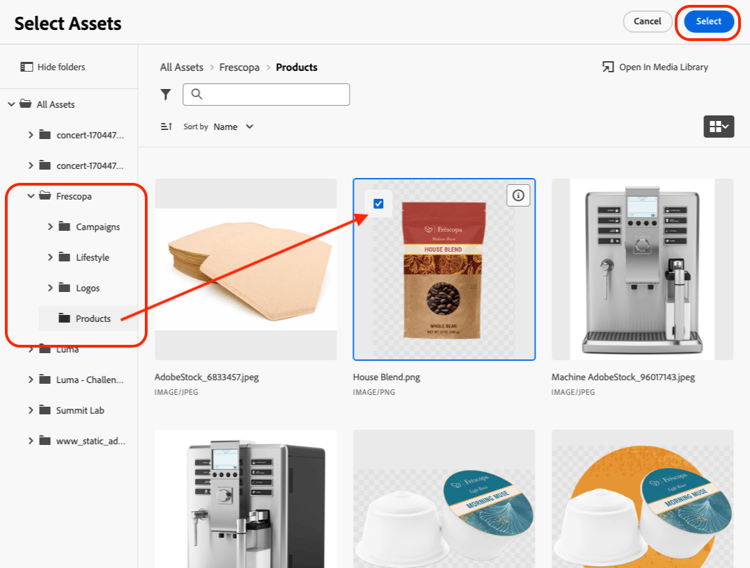Expand the Lifestyle folder
The image size is (750, 568).
50,257
